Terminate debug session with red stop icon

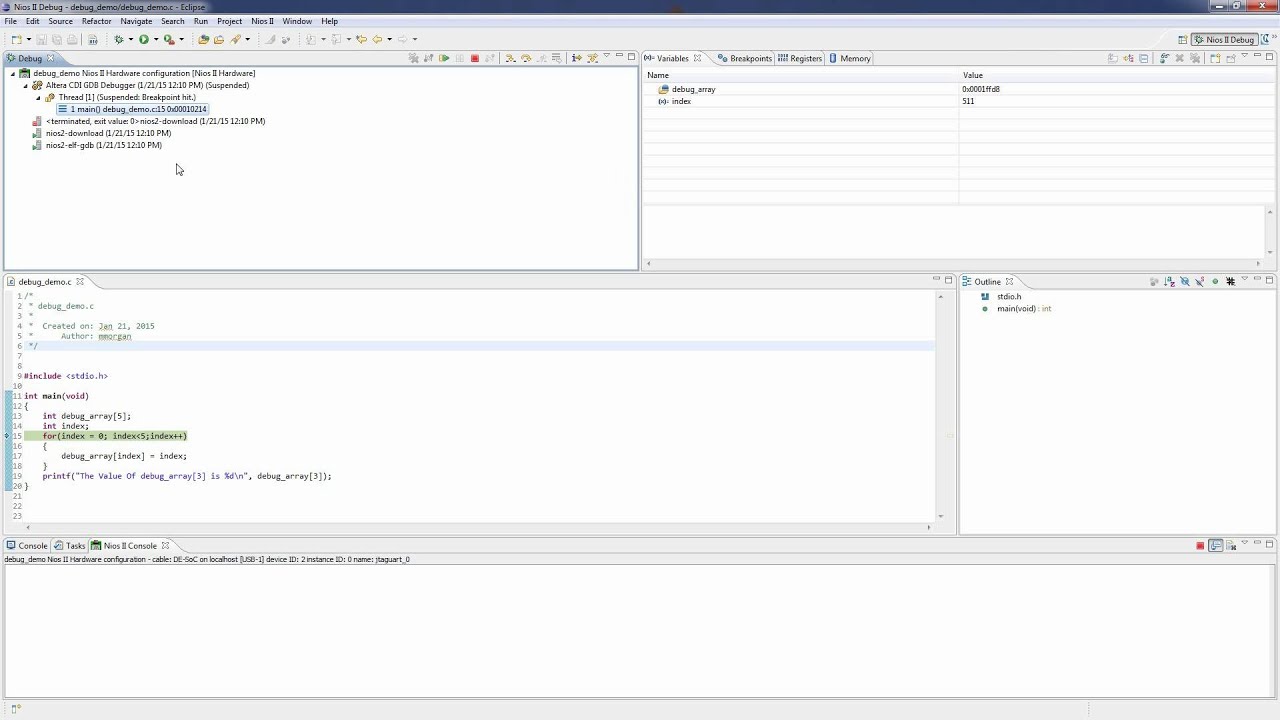coord(475,58)
